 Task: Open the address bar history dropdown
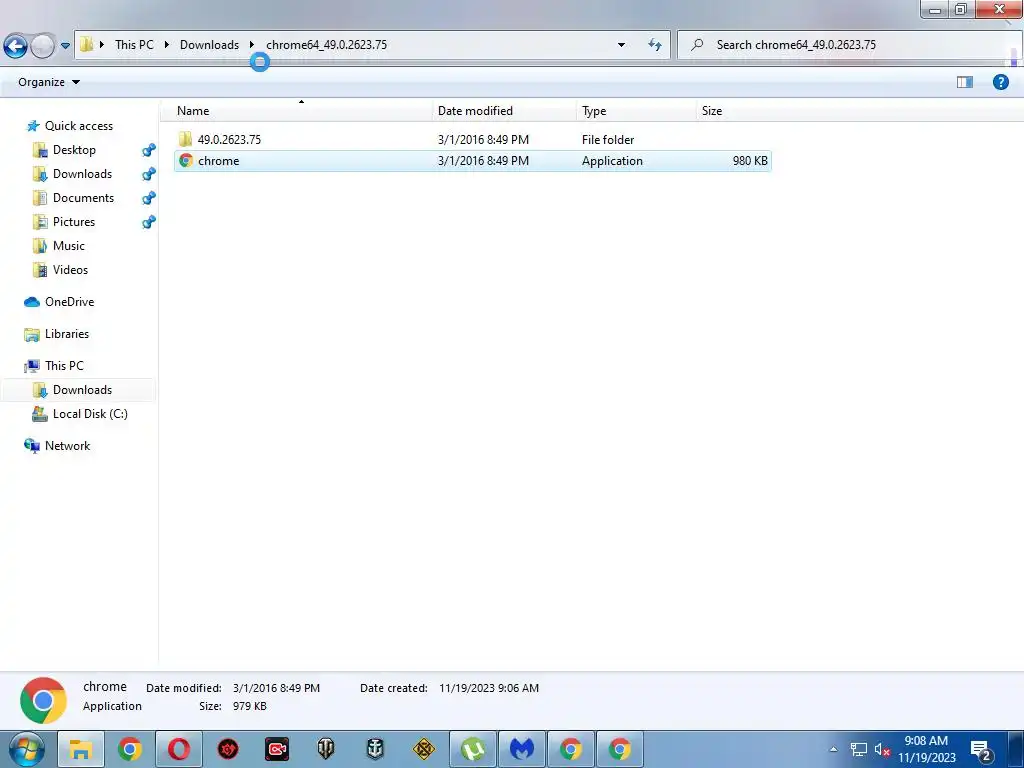pos(621,44)
